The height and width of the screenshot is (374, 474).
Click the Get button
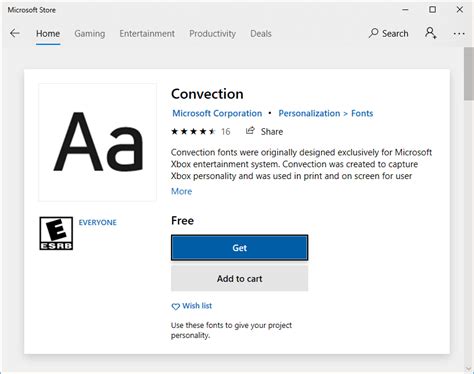point(239,248)
